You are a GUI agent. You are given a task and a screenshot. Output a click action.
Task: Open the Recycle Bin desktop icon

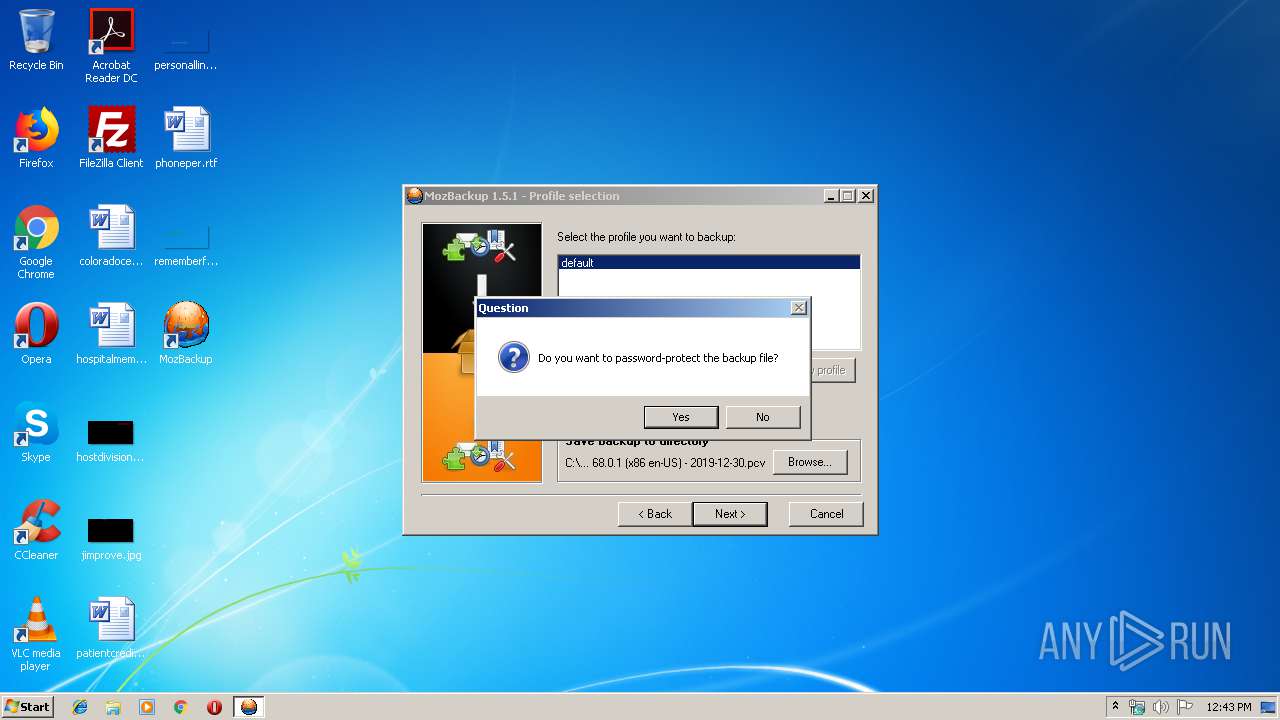point(36,40)
